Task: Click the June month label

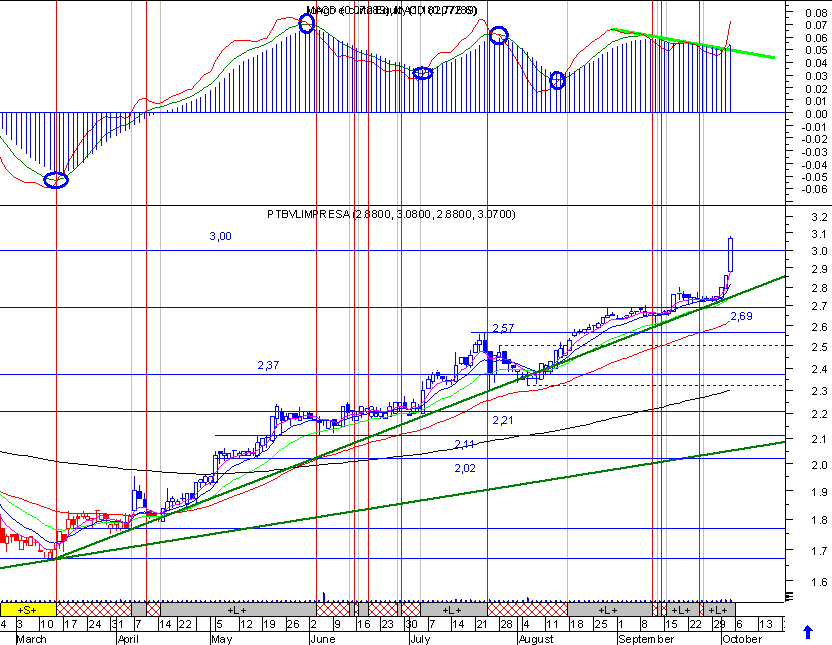Action: click(x=322, y=639)
